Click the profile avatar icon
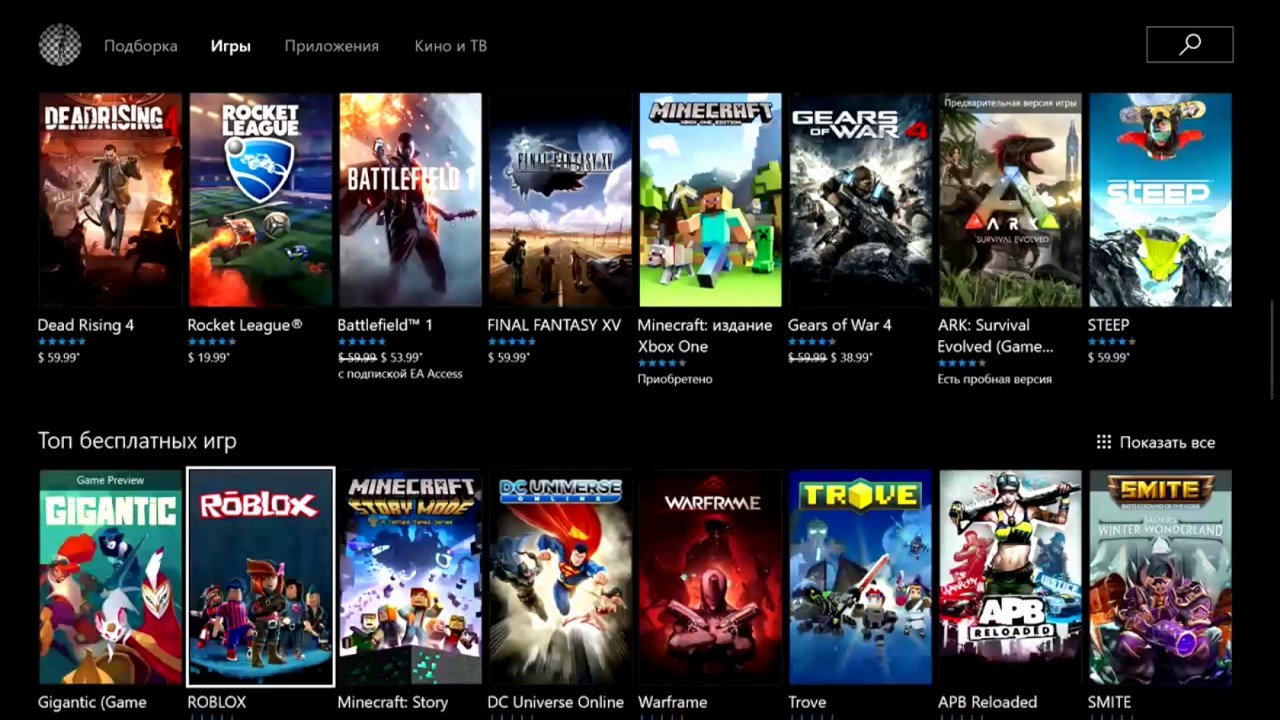1280x720 pixels. click(59, 45)
